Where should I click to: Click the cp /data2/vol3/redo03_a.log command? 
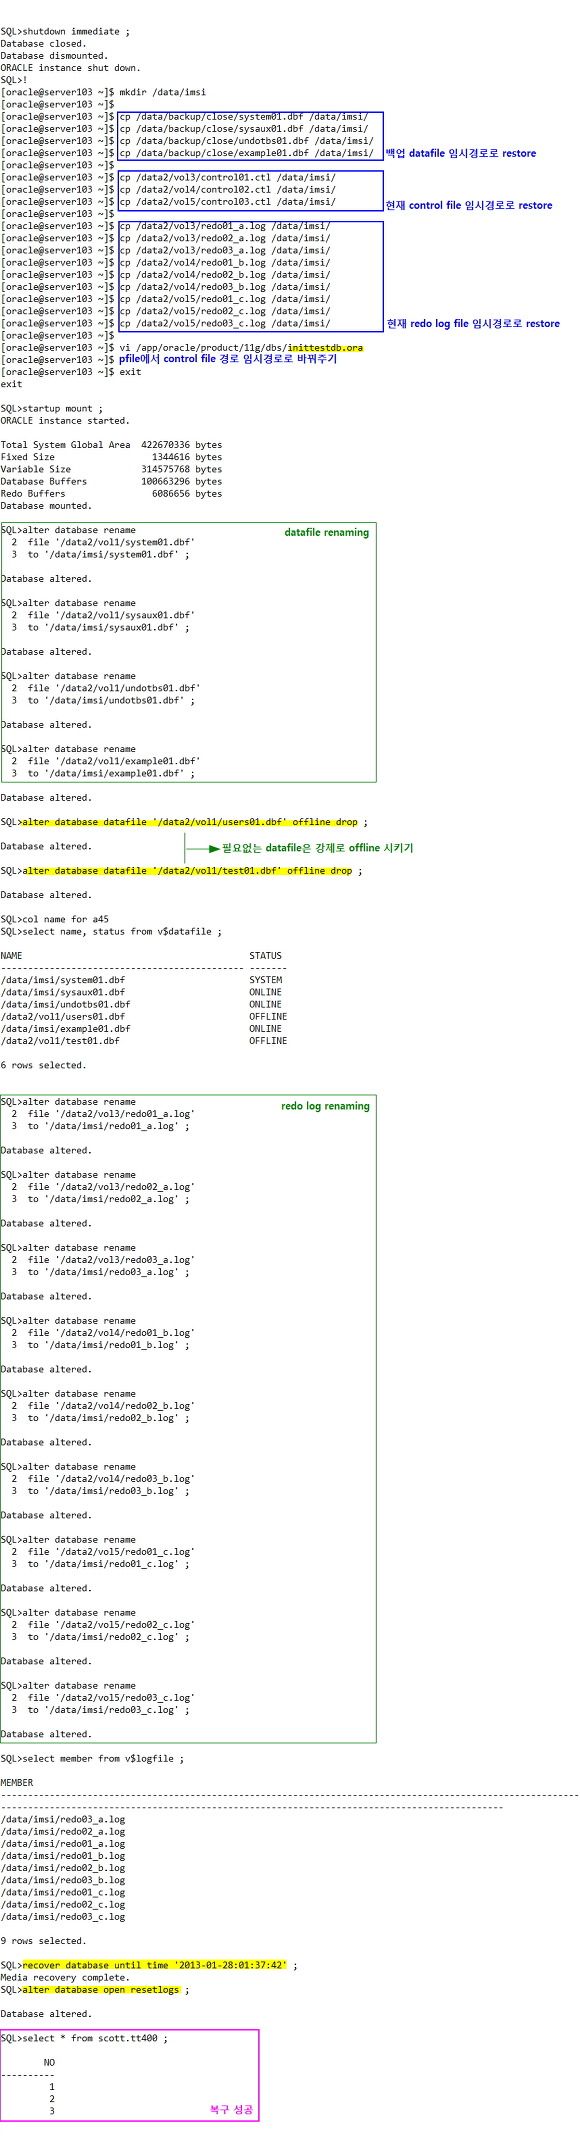click(x=224, y=250)
